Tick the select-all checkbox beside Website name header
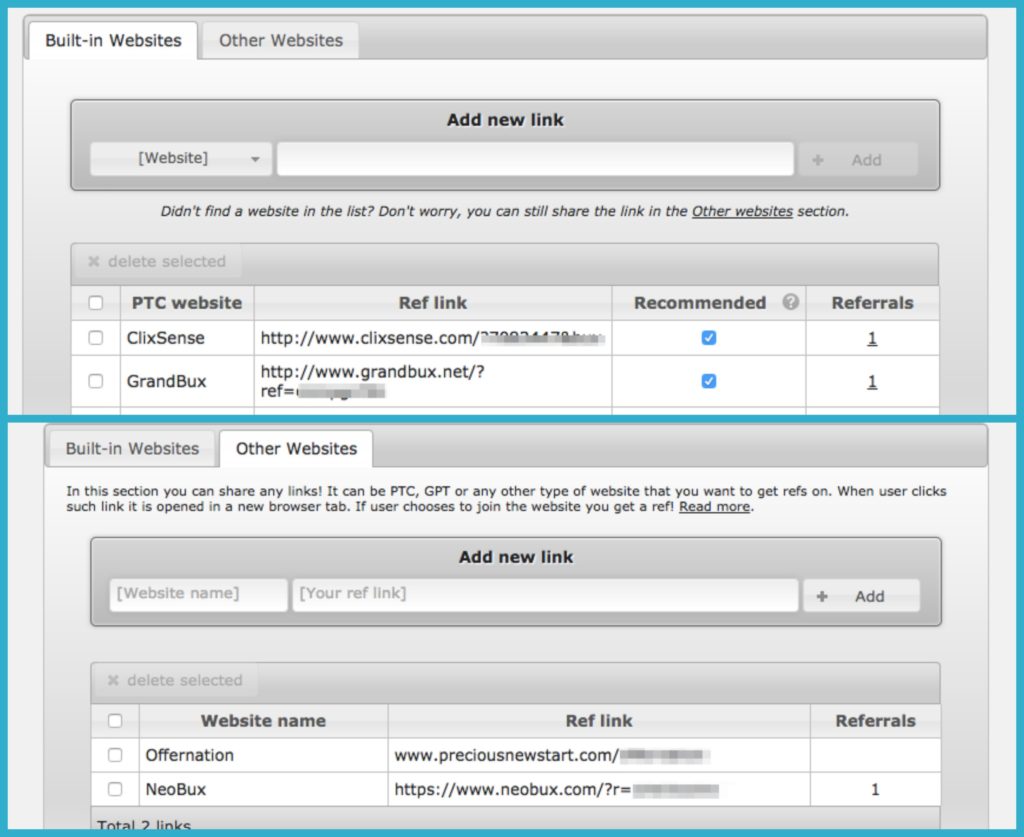Screen dimensions: 1024x837 click(x=115, y=721)
